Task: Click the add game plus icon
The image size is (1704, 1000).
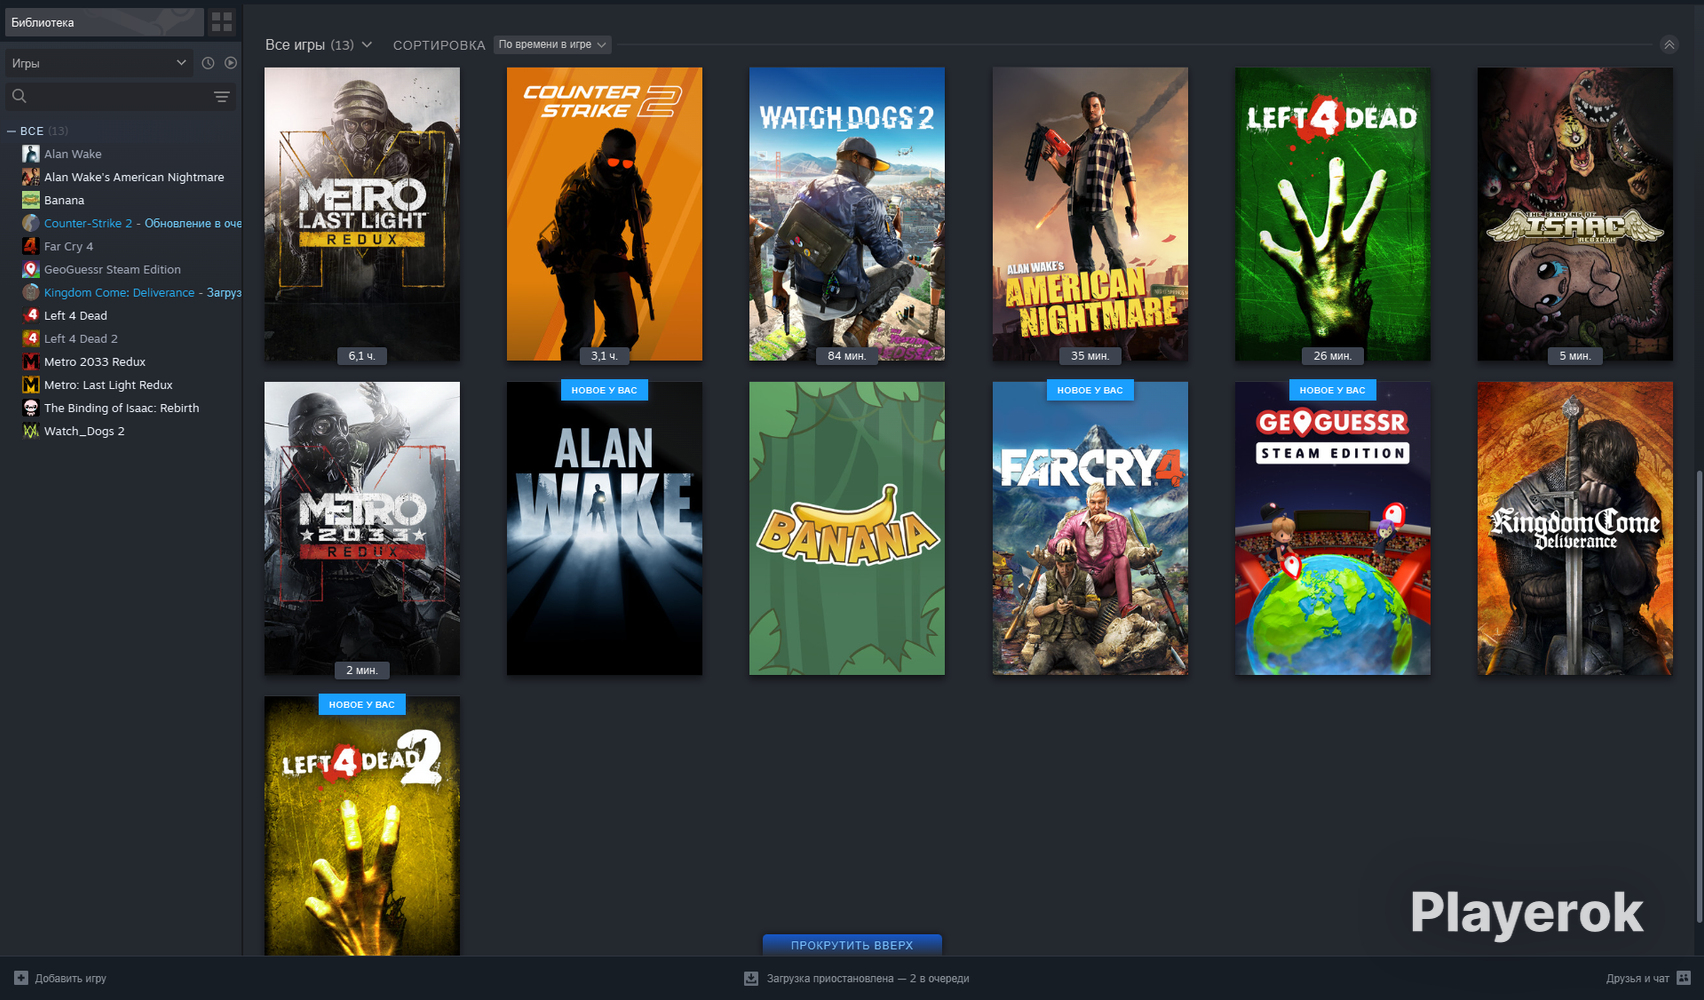Action: pyautogui.click(x=21, y=978)
